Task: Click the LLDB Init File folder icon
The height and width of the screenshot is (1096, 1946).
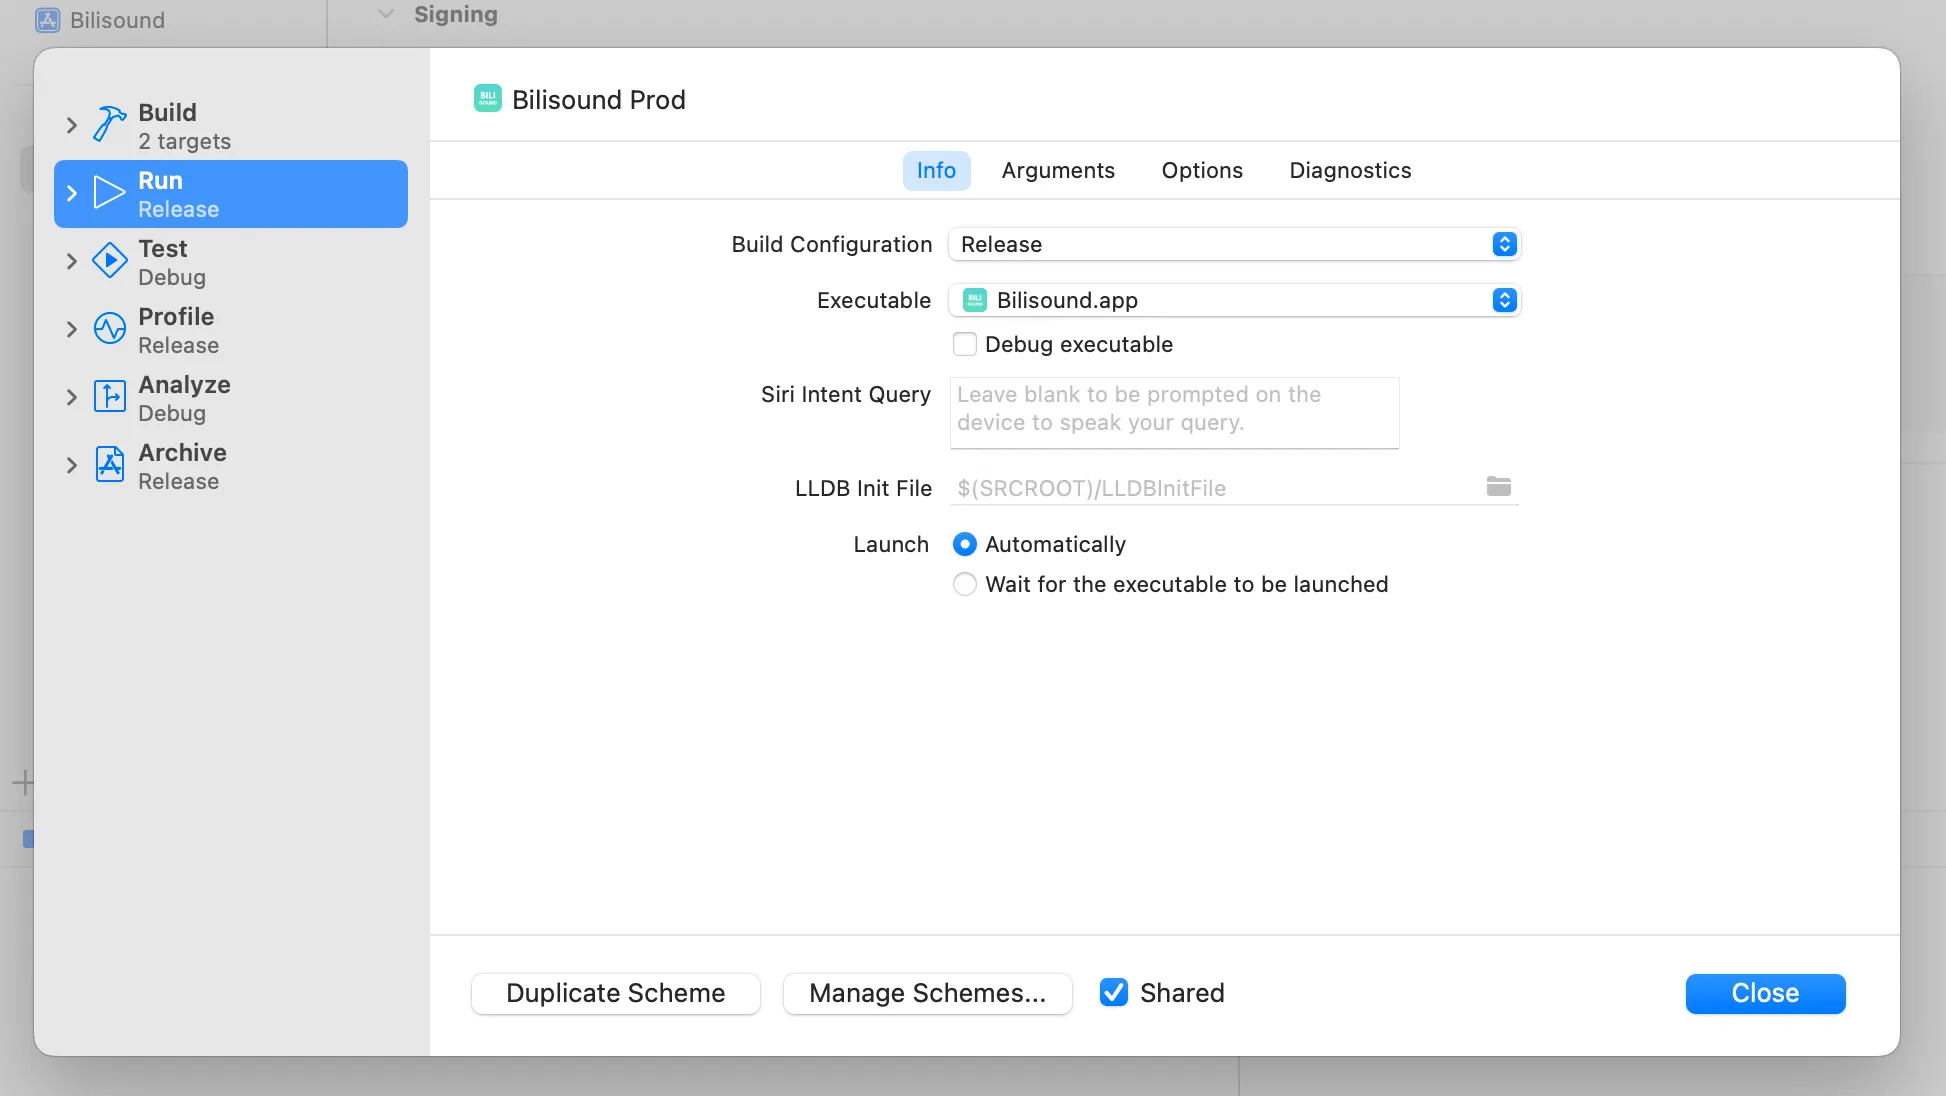Action: (x=1498, y=487)
